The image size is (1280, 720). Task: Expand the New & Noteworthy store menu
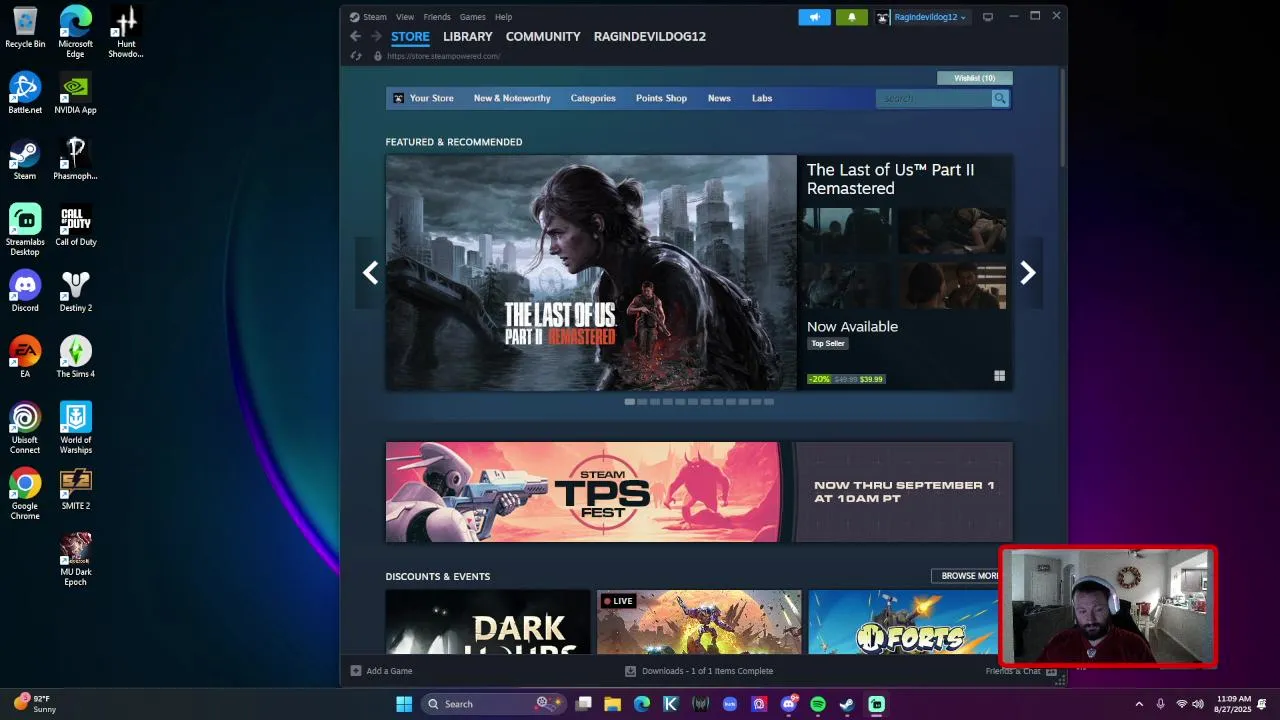[x=512, y=98]
